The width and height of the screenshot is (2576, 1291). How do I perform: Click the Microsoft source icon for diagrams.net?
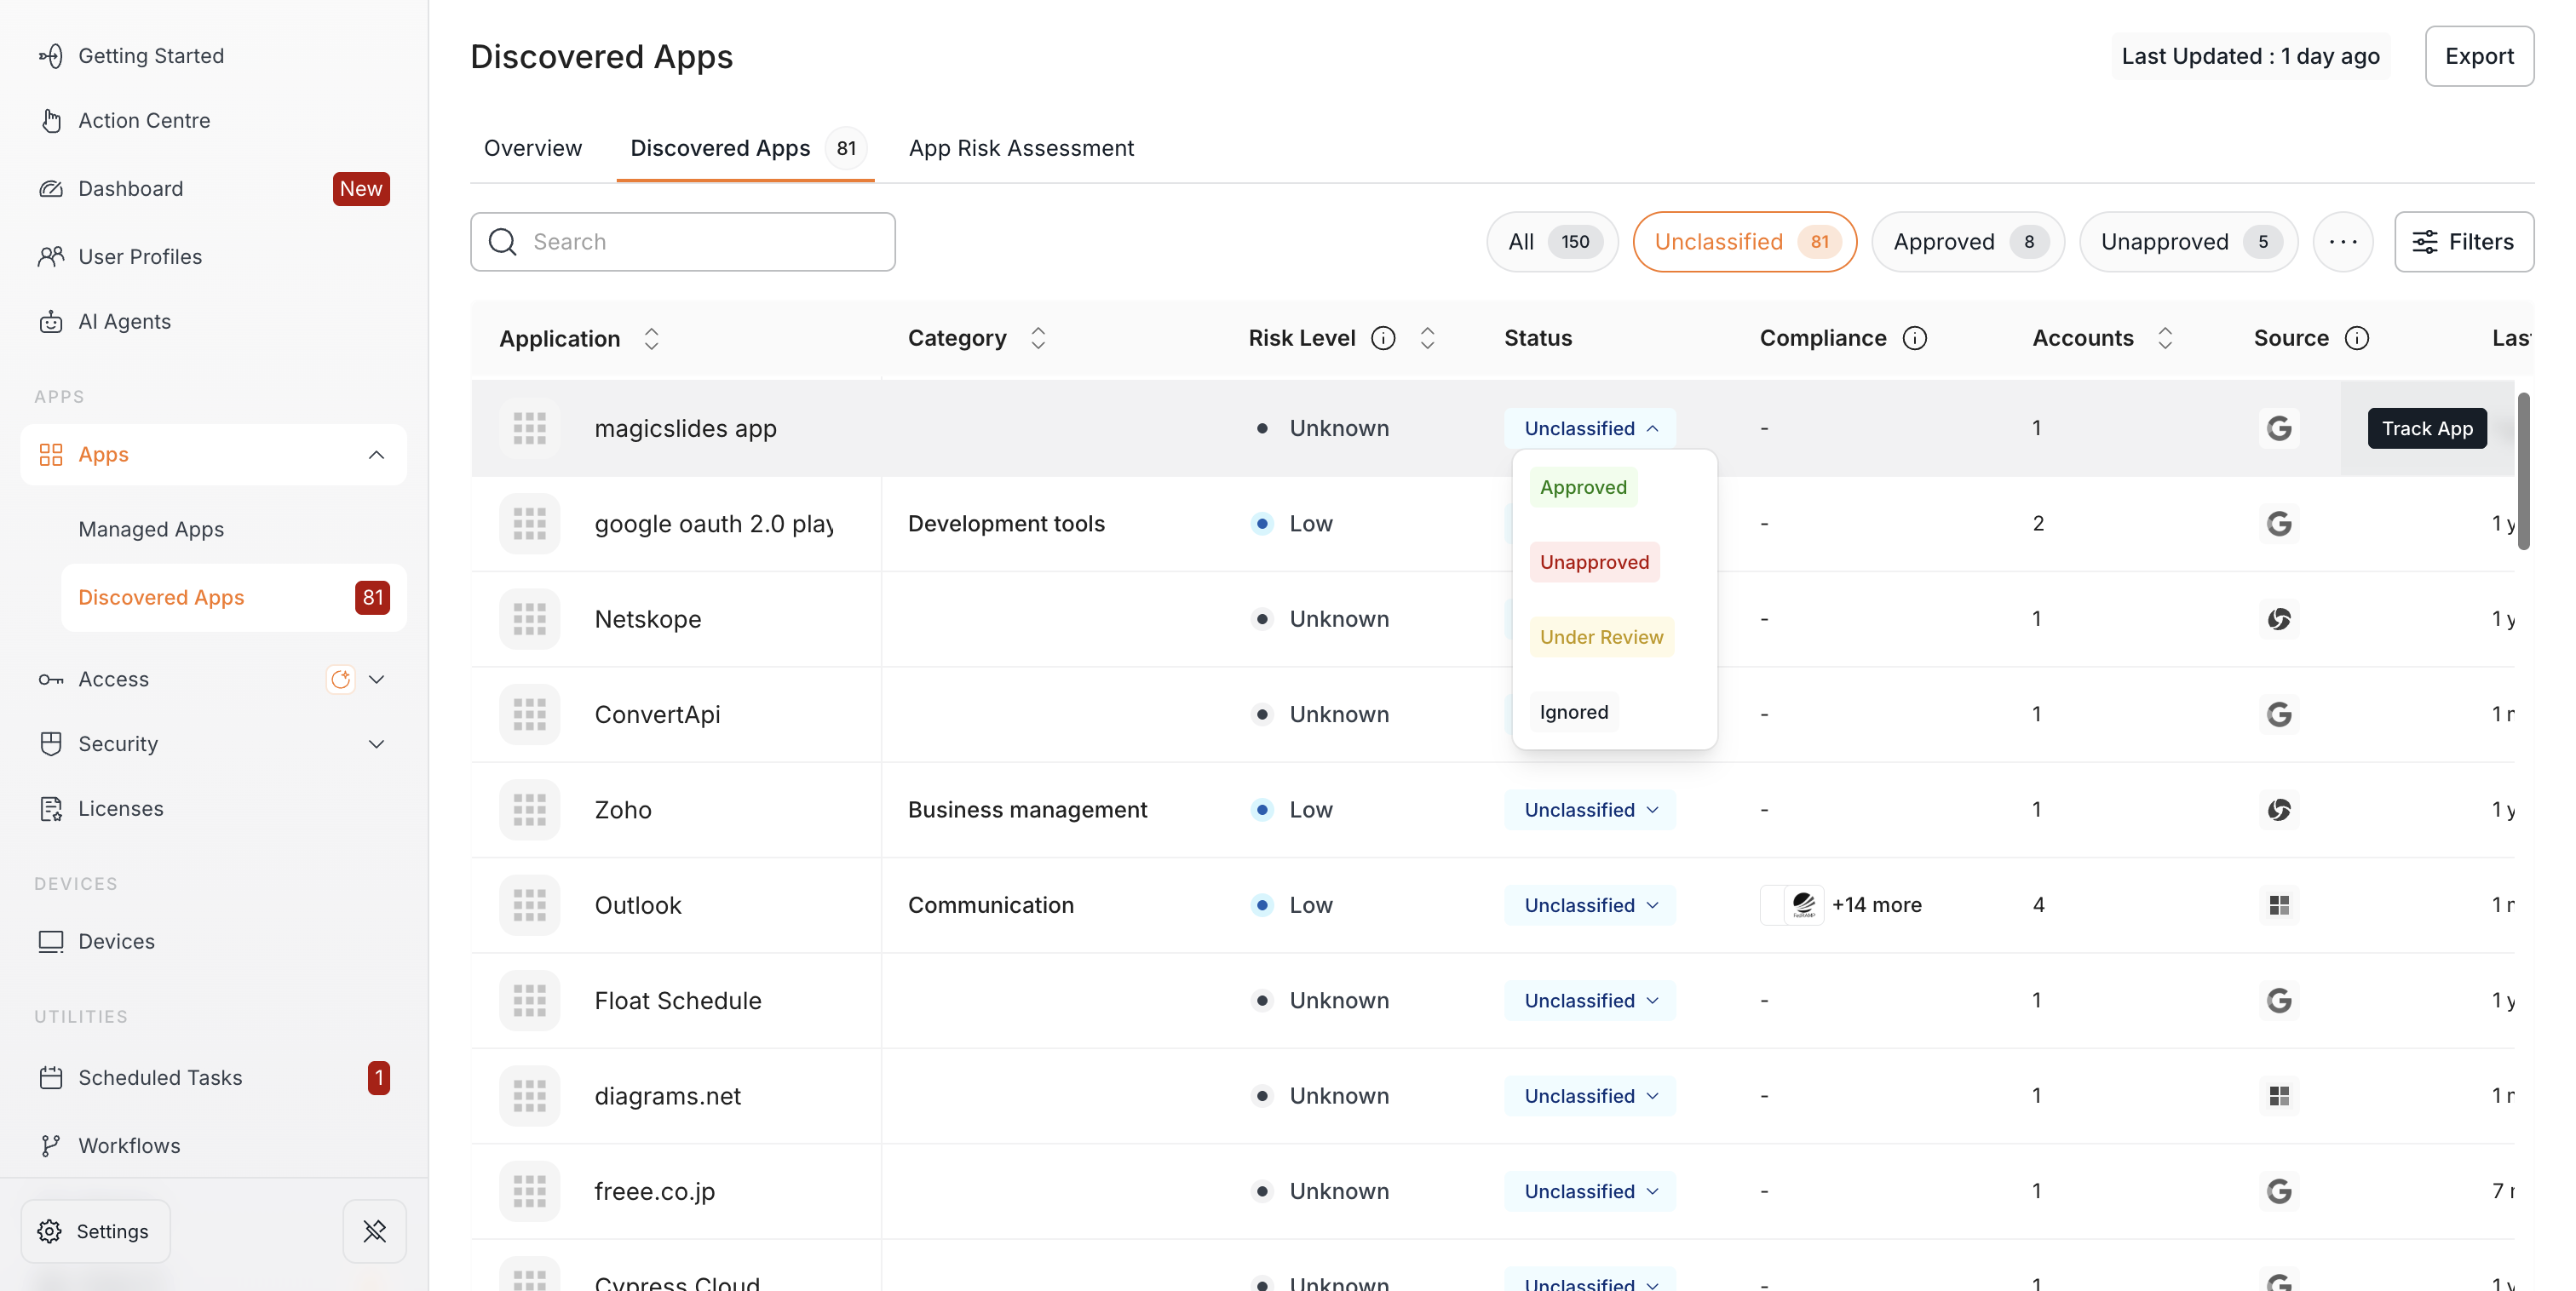pos(2279,1097)
